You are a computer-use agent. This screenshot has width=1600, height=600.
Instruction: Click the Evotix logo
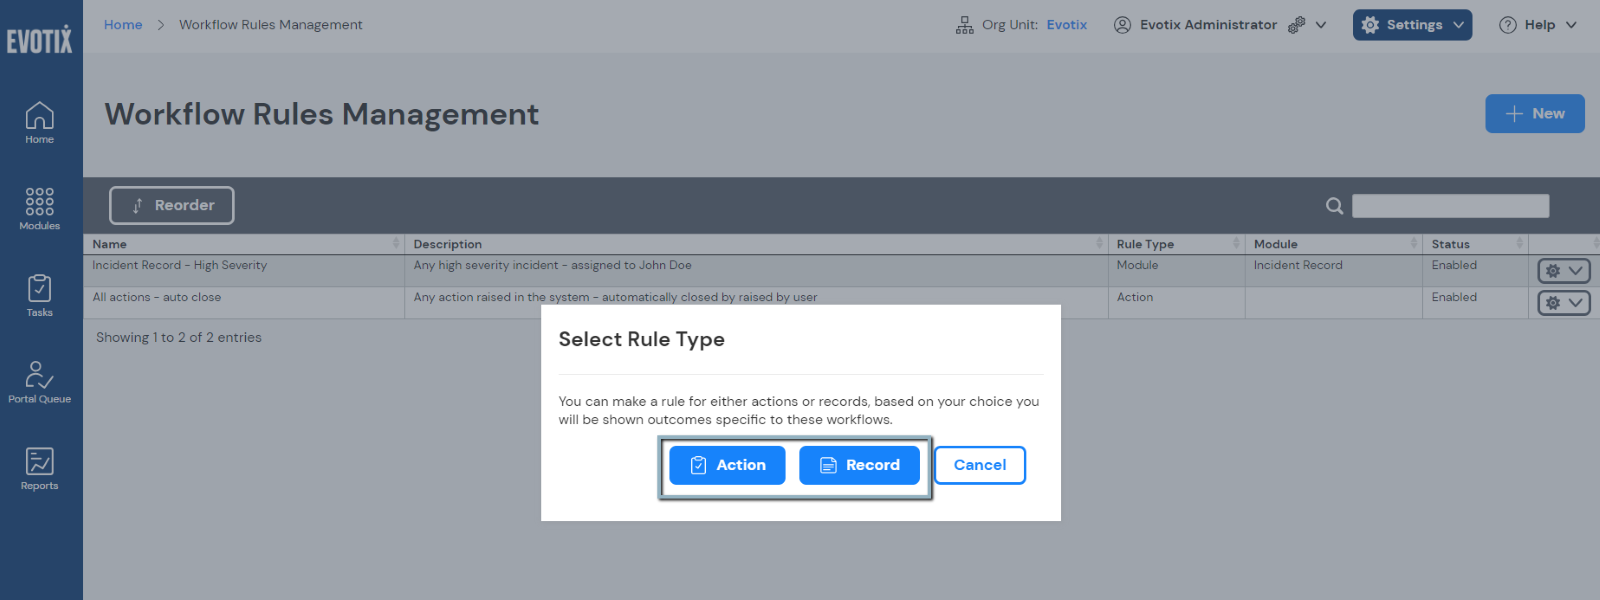tap(40, 39)
